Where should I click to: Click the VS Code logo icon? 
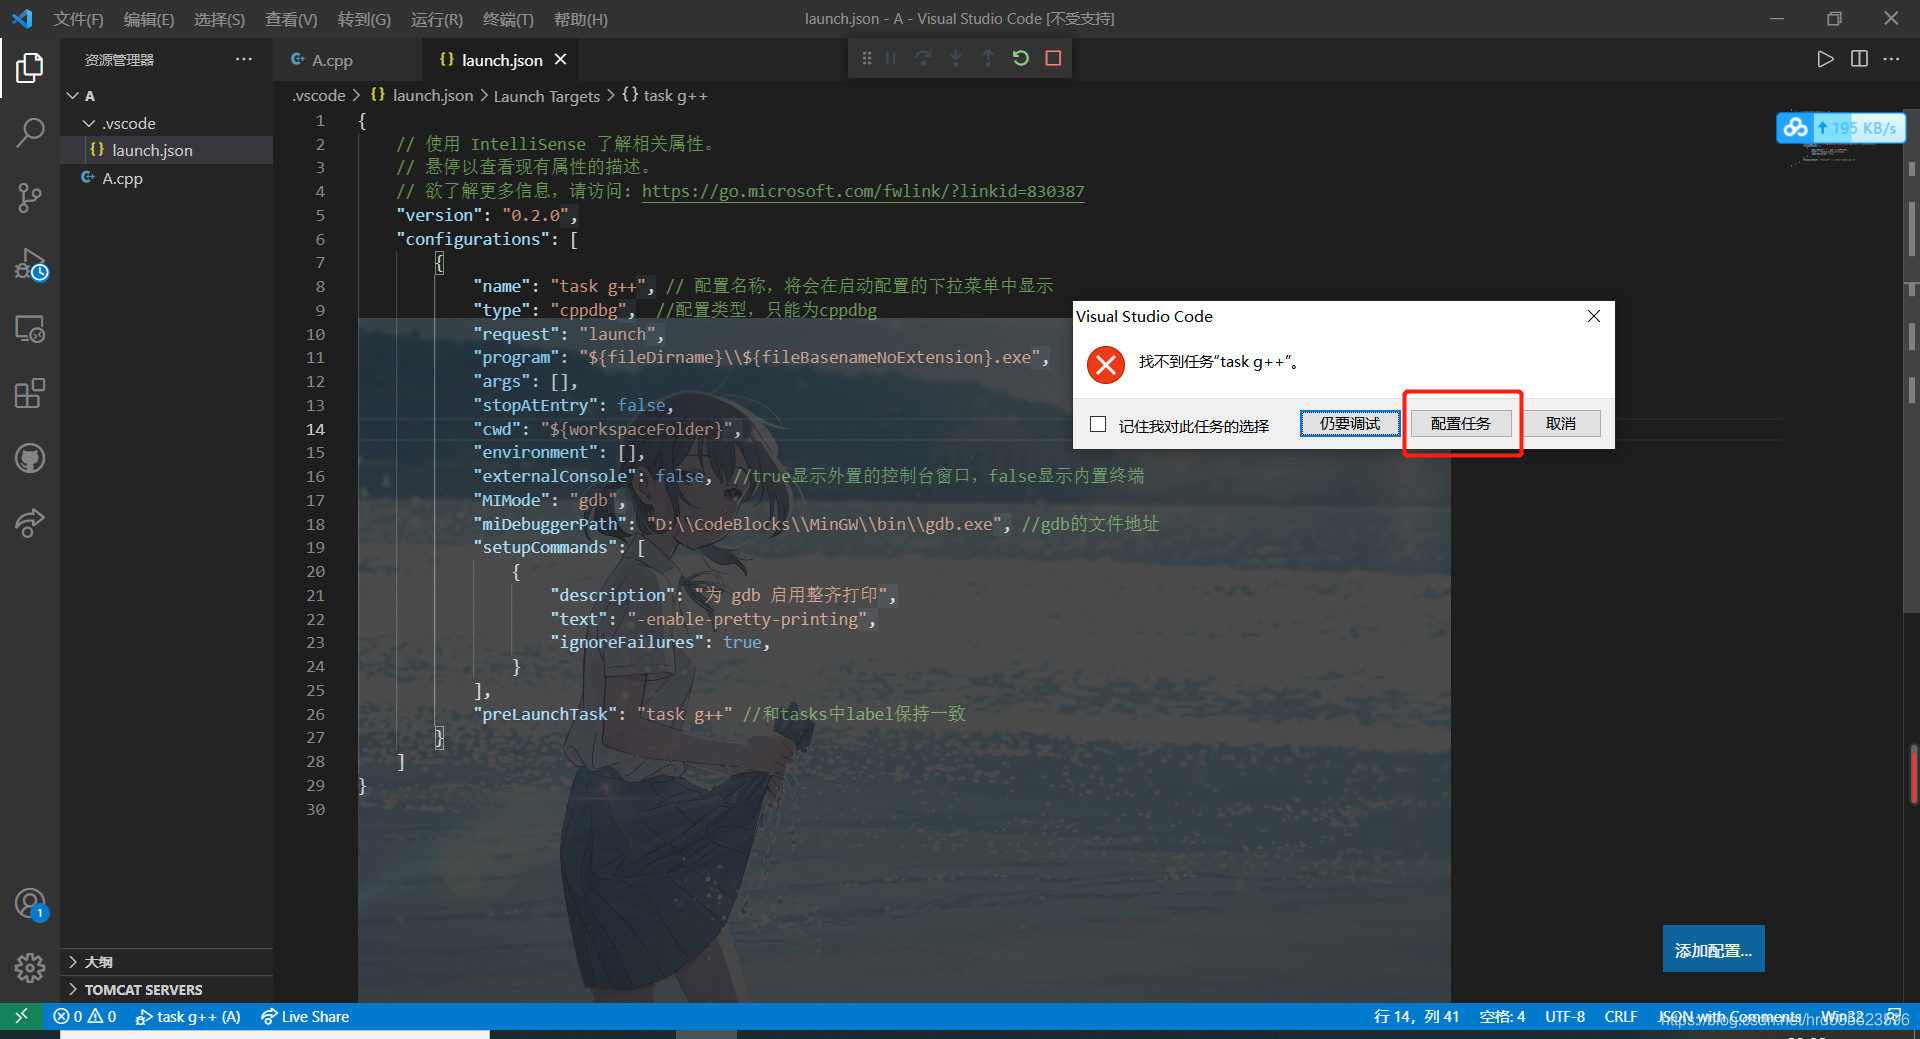[22, 19]
